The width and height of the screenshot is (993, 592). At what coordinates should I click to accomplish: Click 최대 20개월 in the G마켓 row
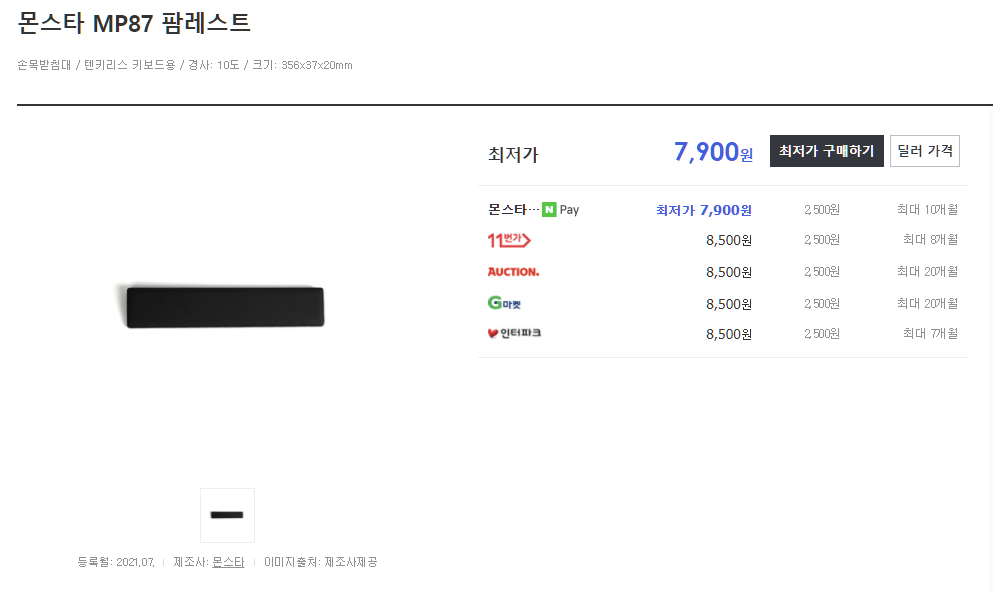(x=927, y=303)
